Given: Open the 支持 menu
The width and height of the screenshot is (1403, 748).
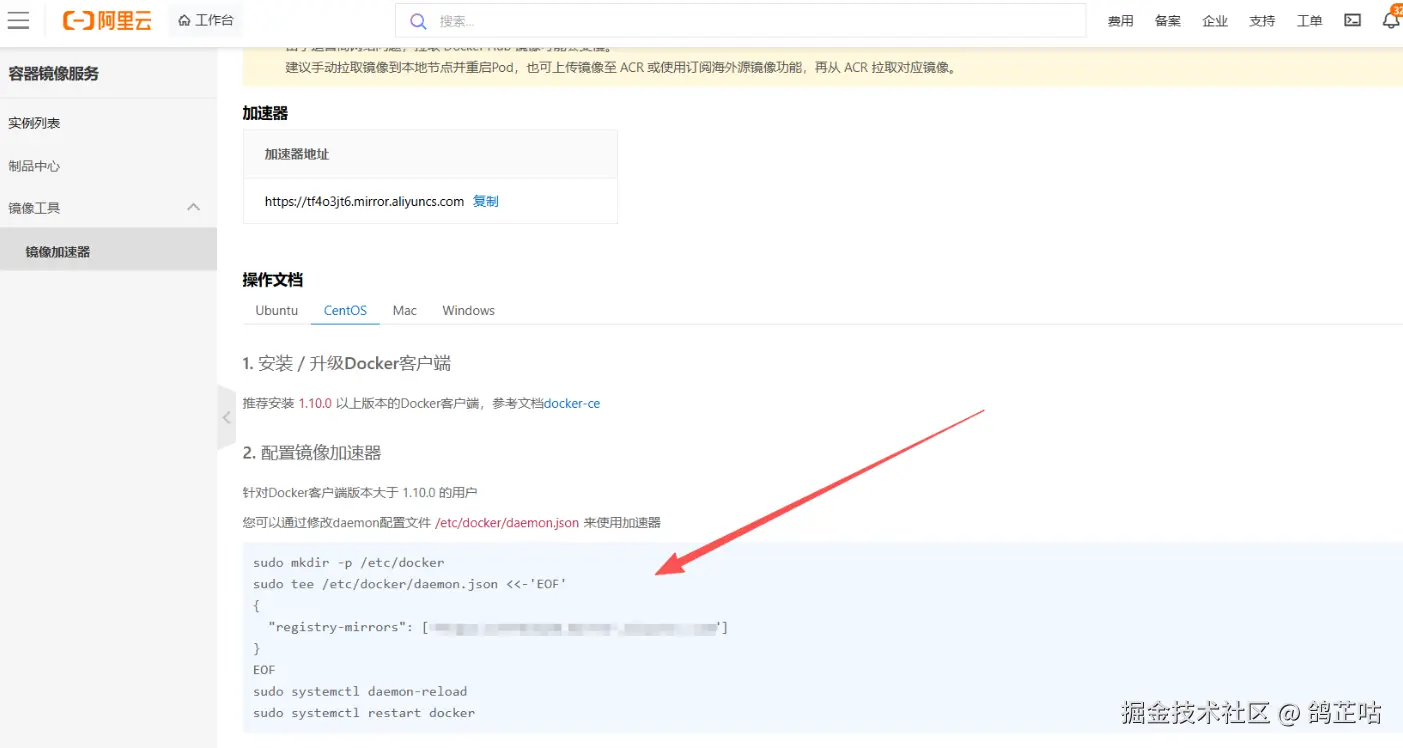Looking at the screenshot, I should coord(1262,21).
